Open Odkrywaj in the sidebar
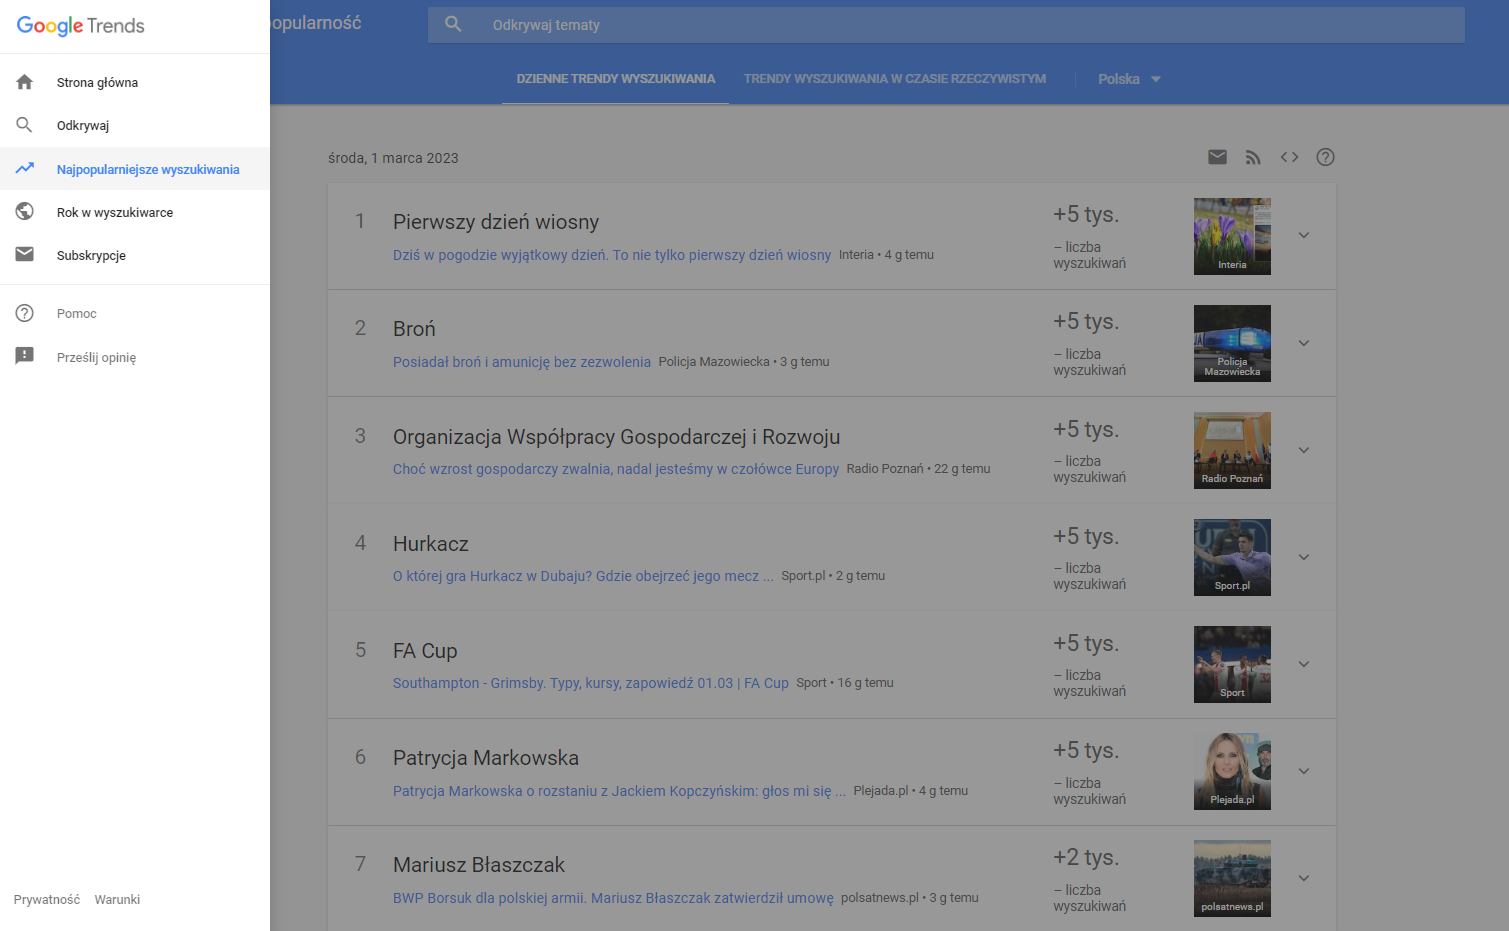1509x931 pixels. pyautogui.click(x=135, y=125)
